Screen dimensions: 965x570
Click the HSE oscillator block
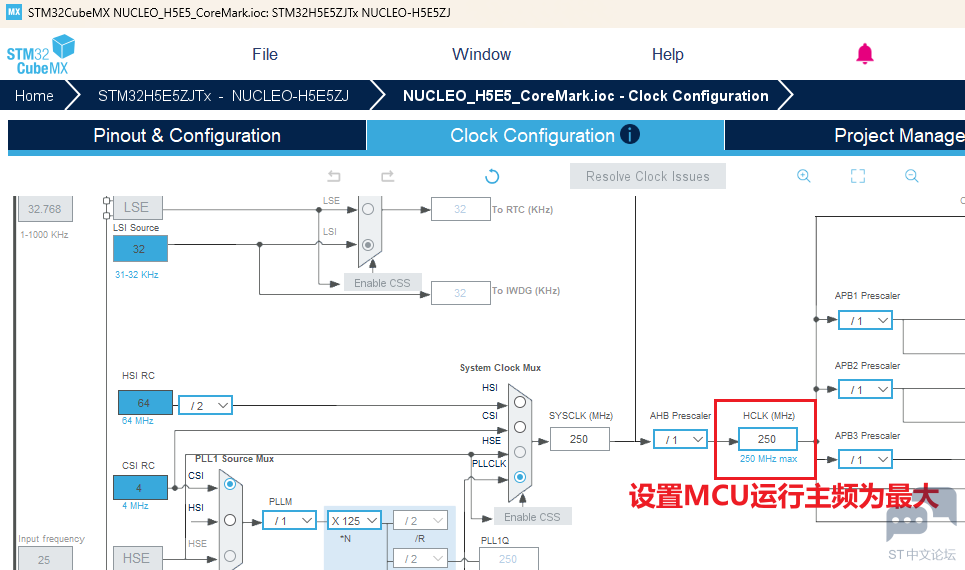[x=137, y=558]
